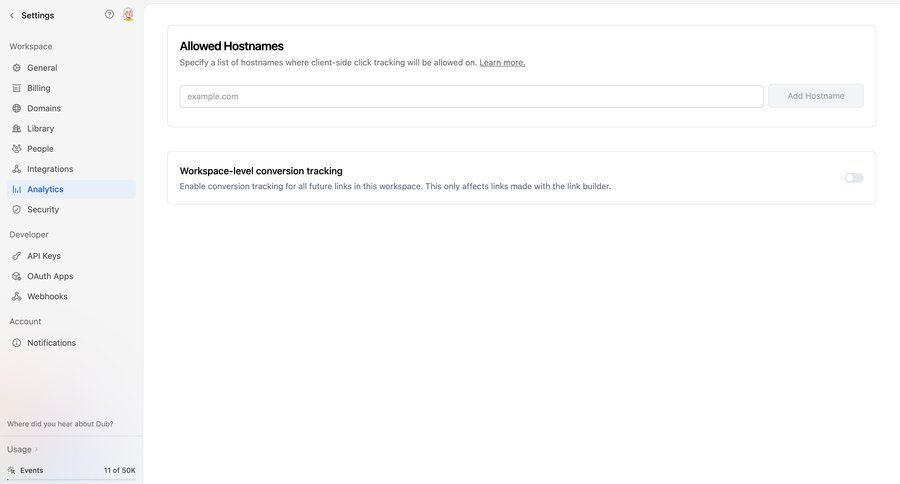The height and width of the screenshot is (484, 900).
Task: Click the Billing receipt icon
Action: 17,88
